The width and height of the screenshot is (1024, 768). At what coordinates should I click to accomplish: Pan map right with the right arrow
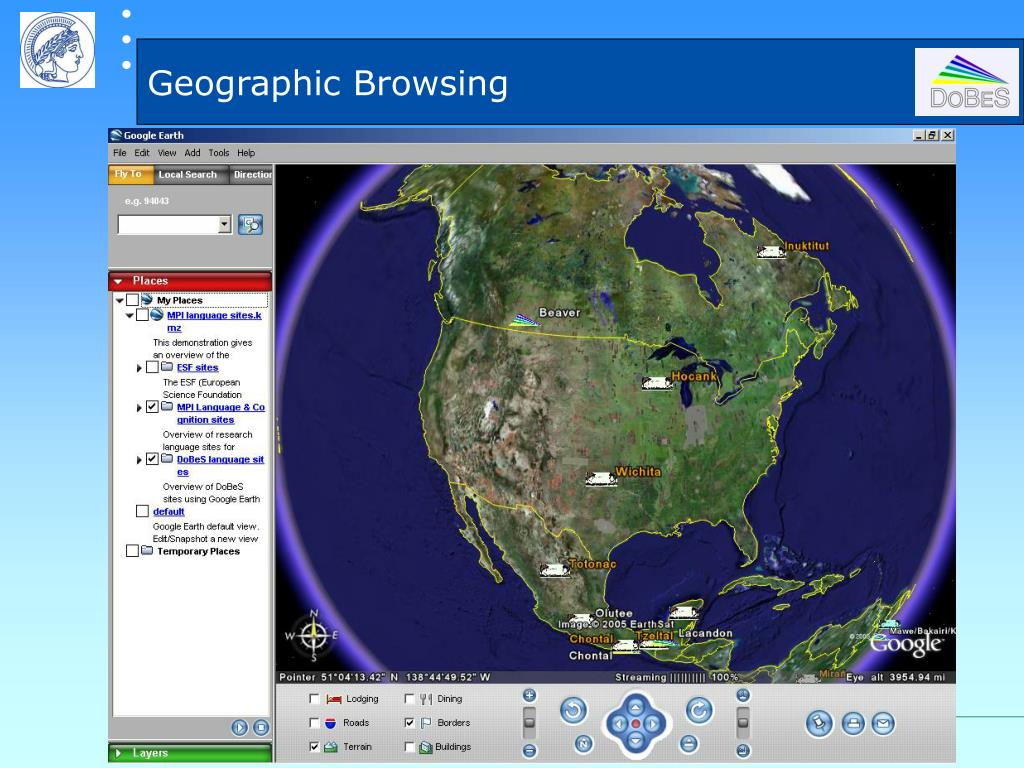[x=652, y=724]
